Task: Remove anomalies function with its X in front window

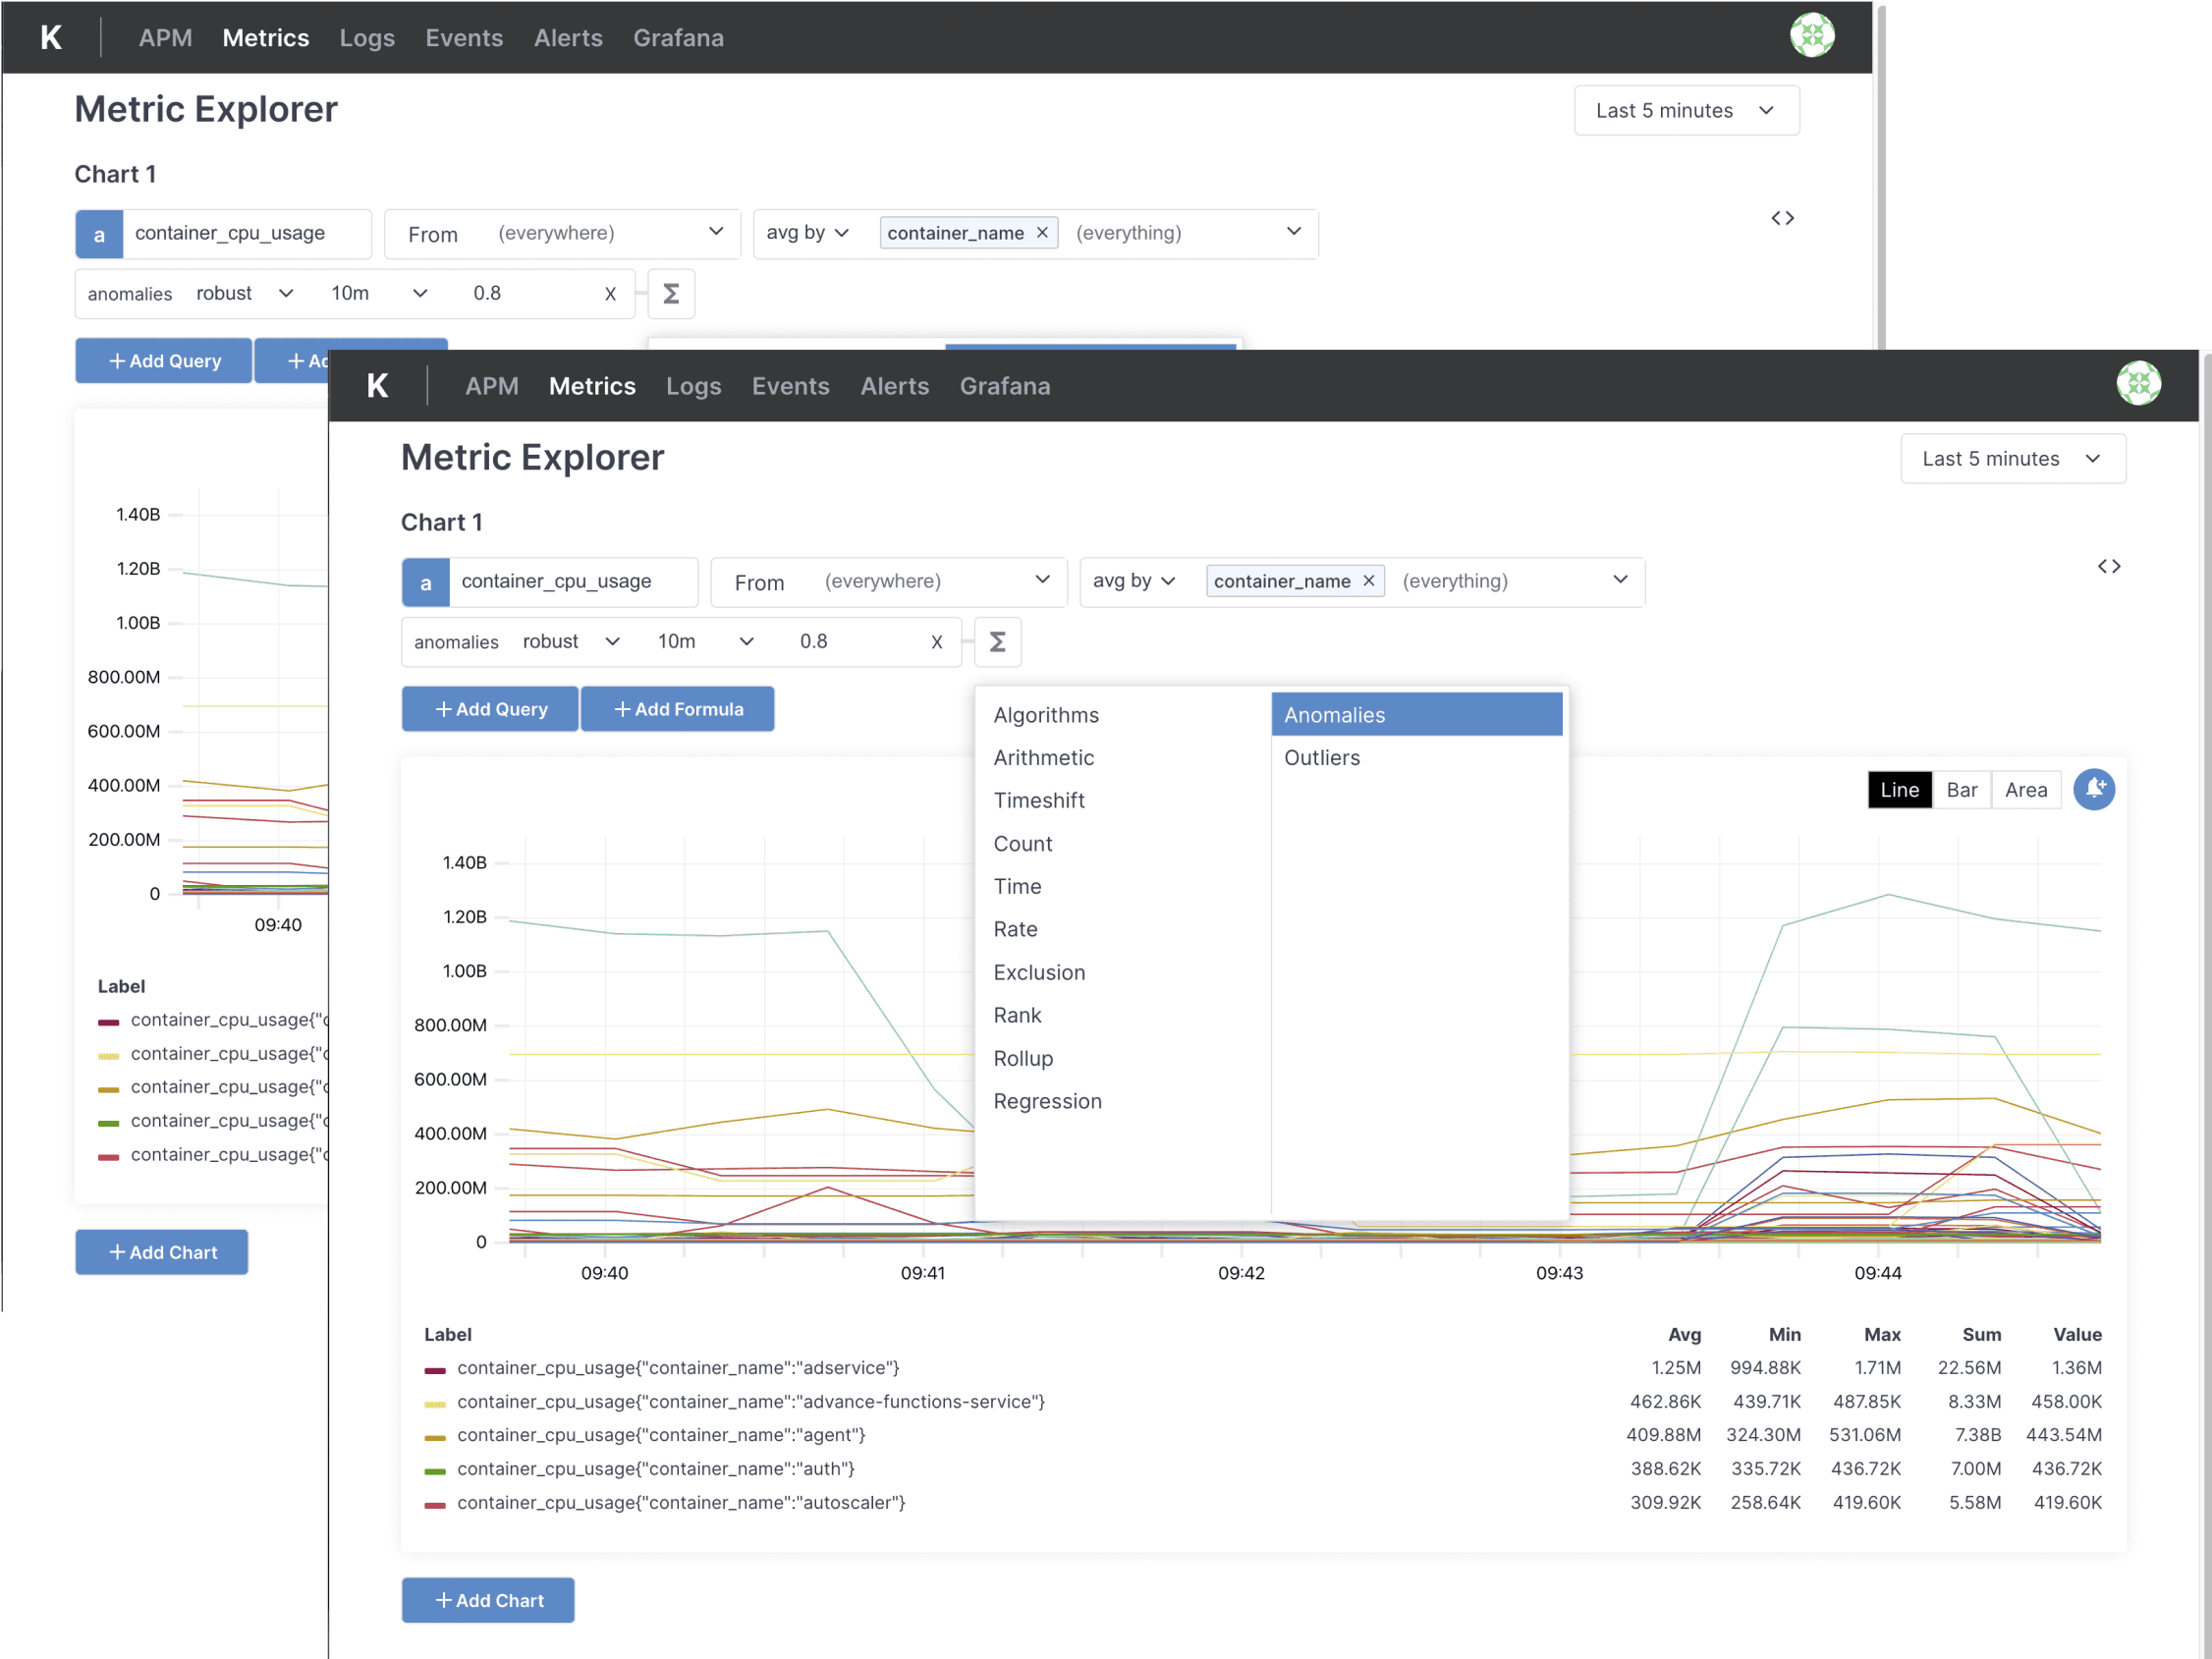Action: pos(936,642)
